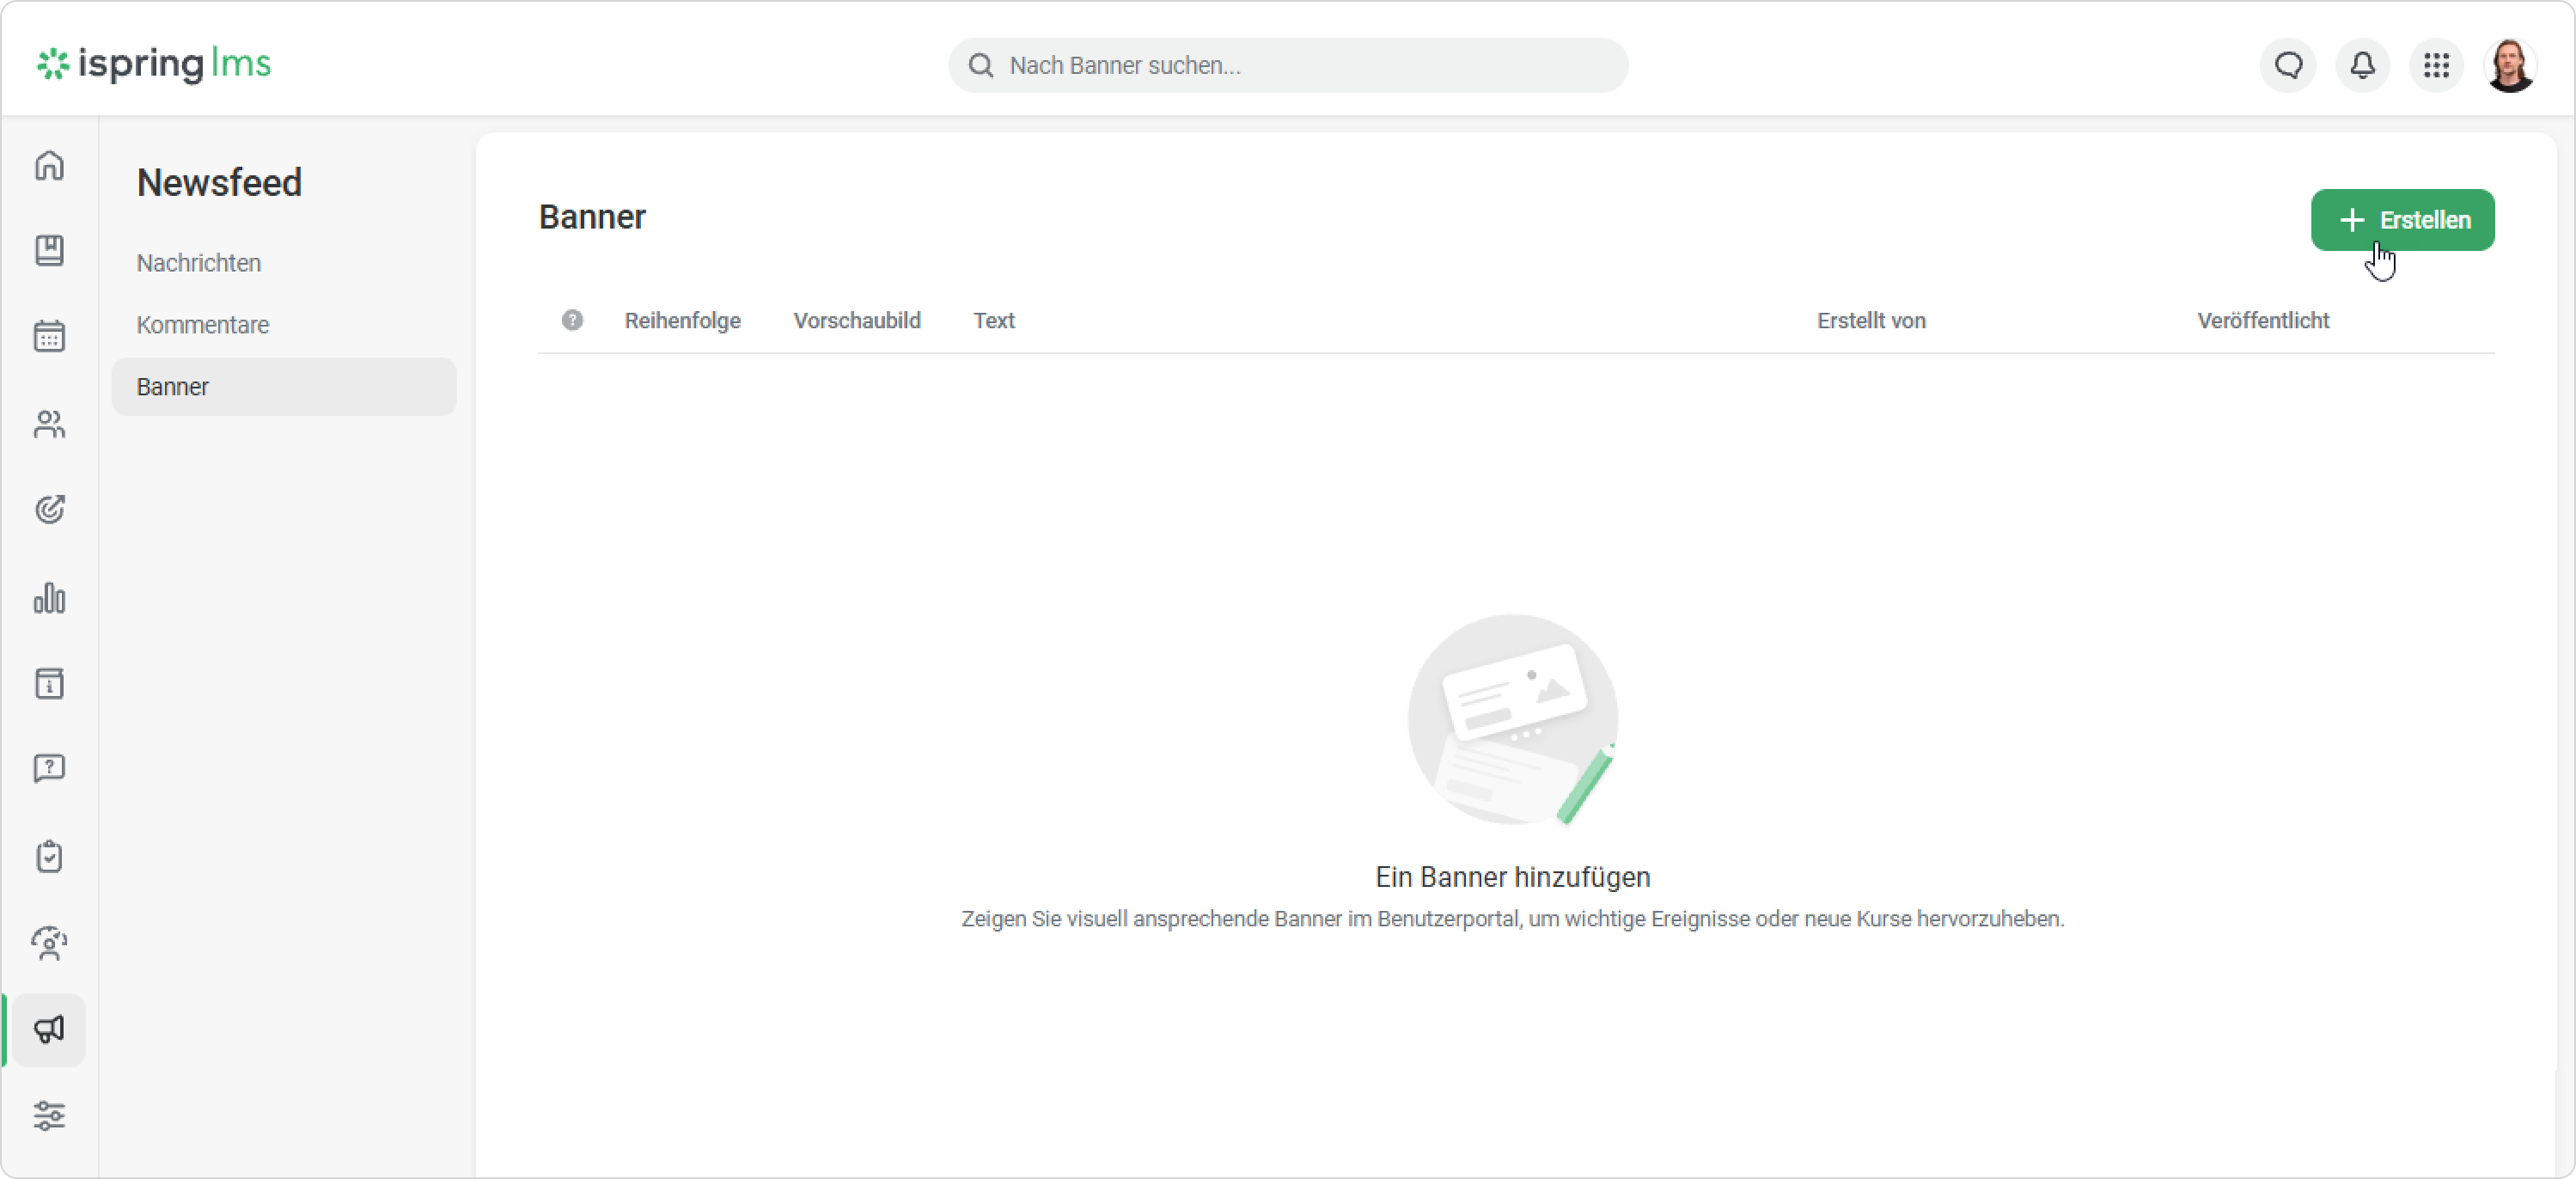2576x1179 pixels.
Task: Open the user profile avatar
Action: tap(2510, 65)
